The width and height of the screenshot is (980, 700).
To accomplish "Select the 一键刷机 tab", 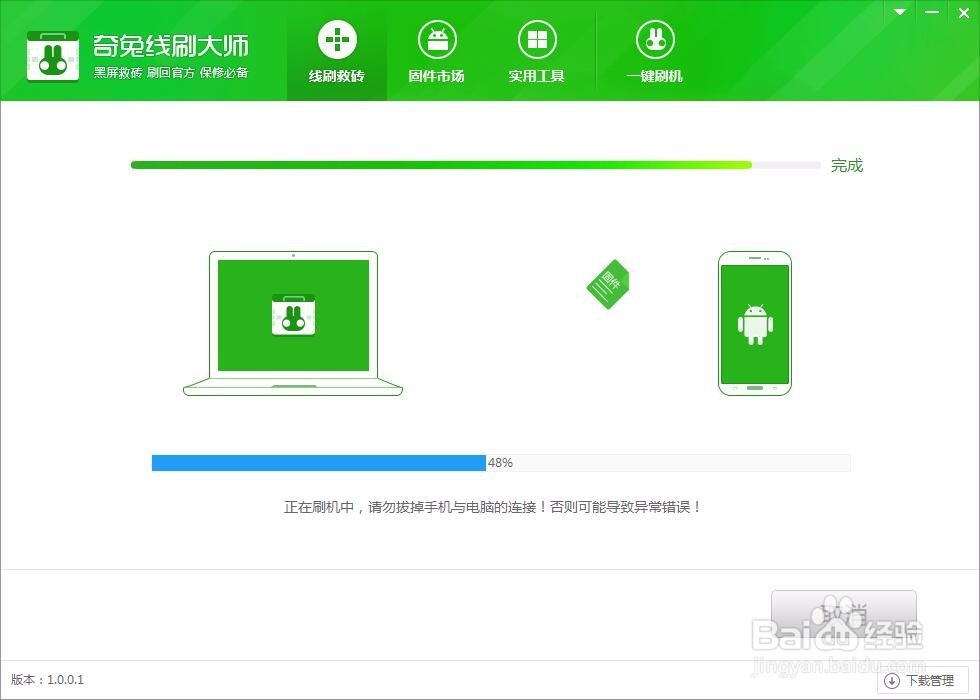I will tap(654, 50).
